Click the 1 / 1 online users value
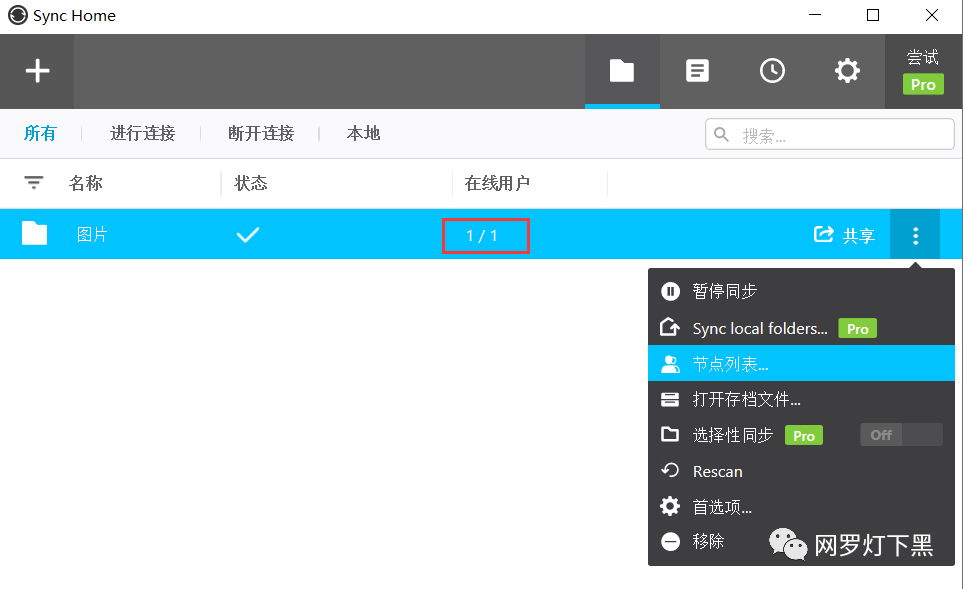966x589 pixels. click(x=482, y=236)
